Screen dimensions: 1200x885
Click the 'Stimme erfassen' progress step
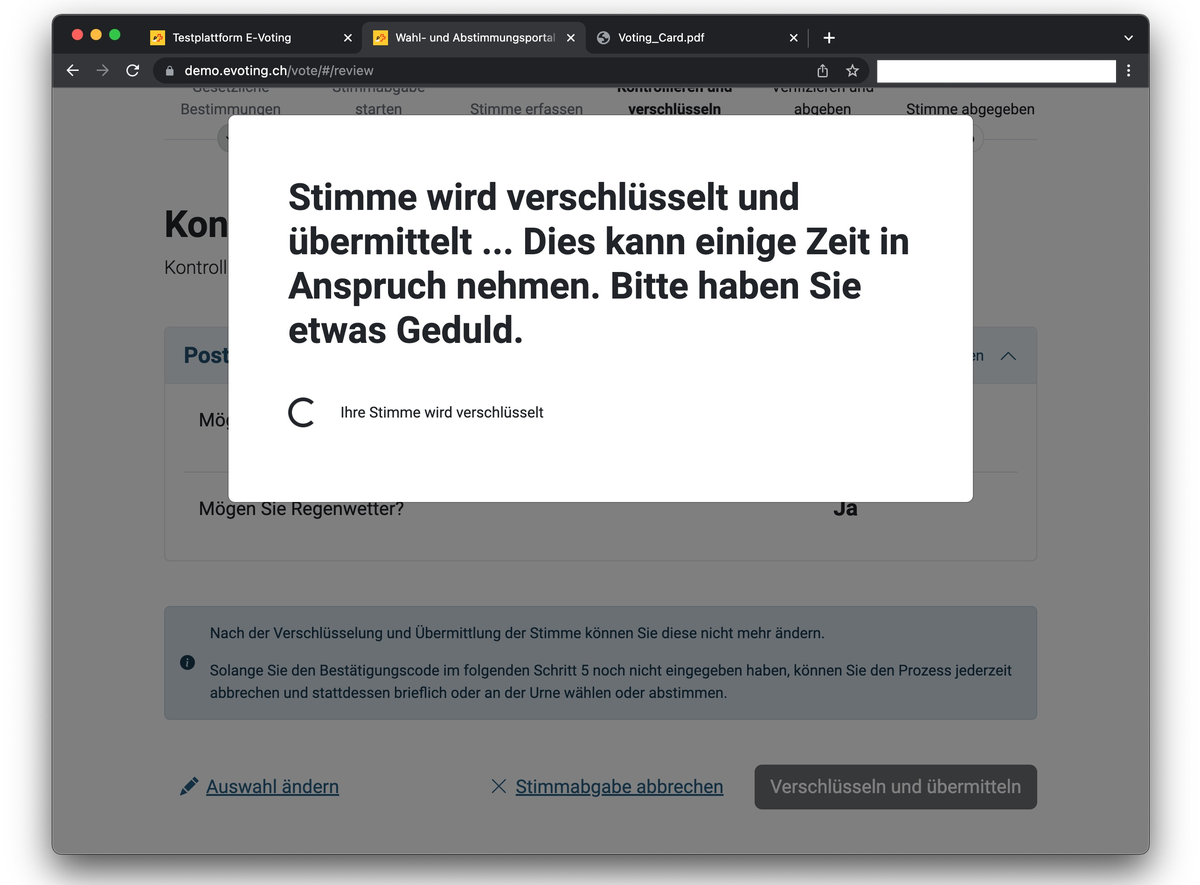tap(526, 109)
